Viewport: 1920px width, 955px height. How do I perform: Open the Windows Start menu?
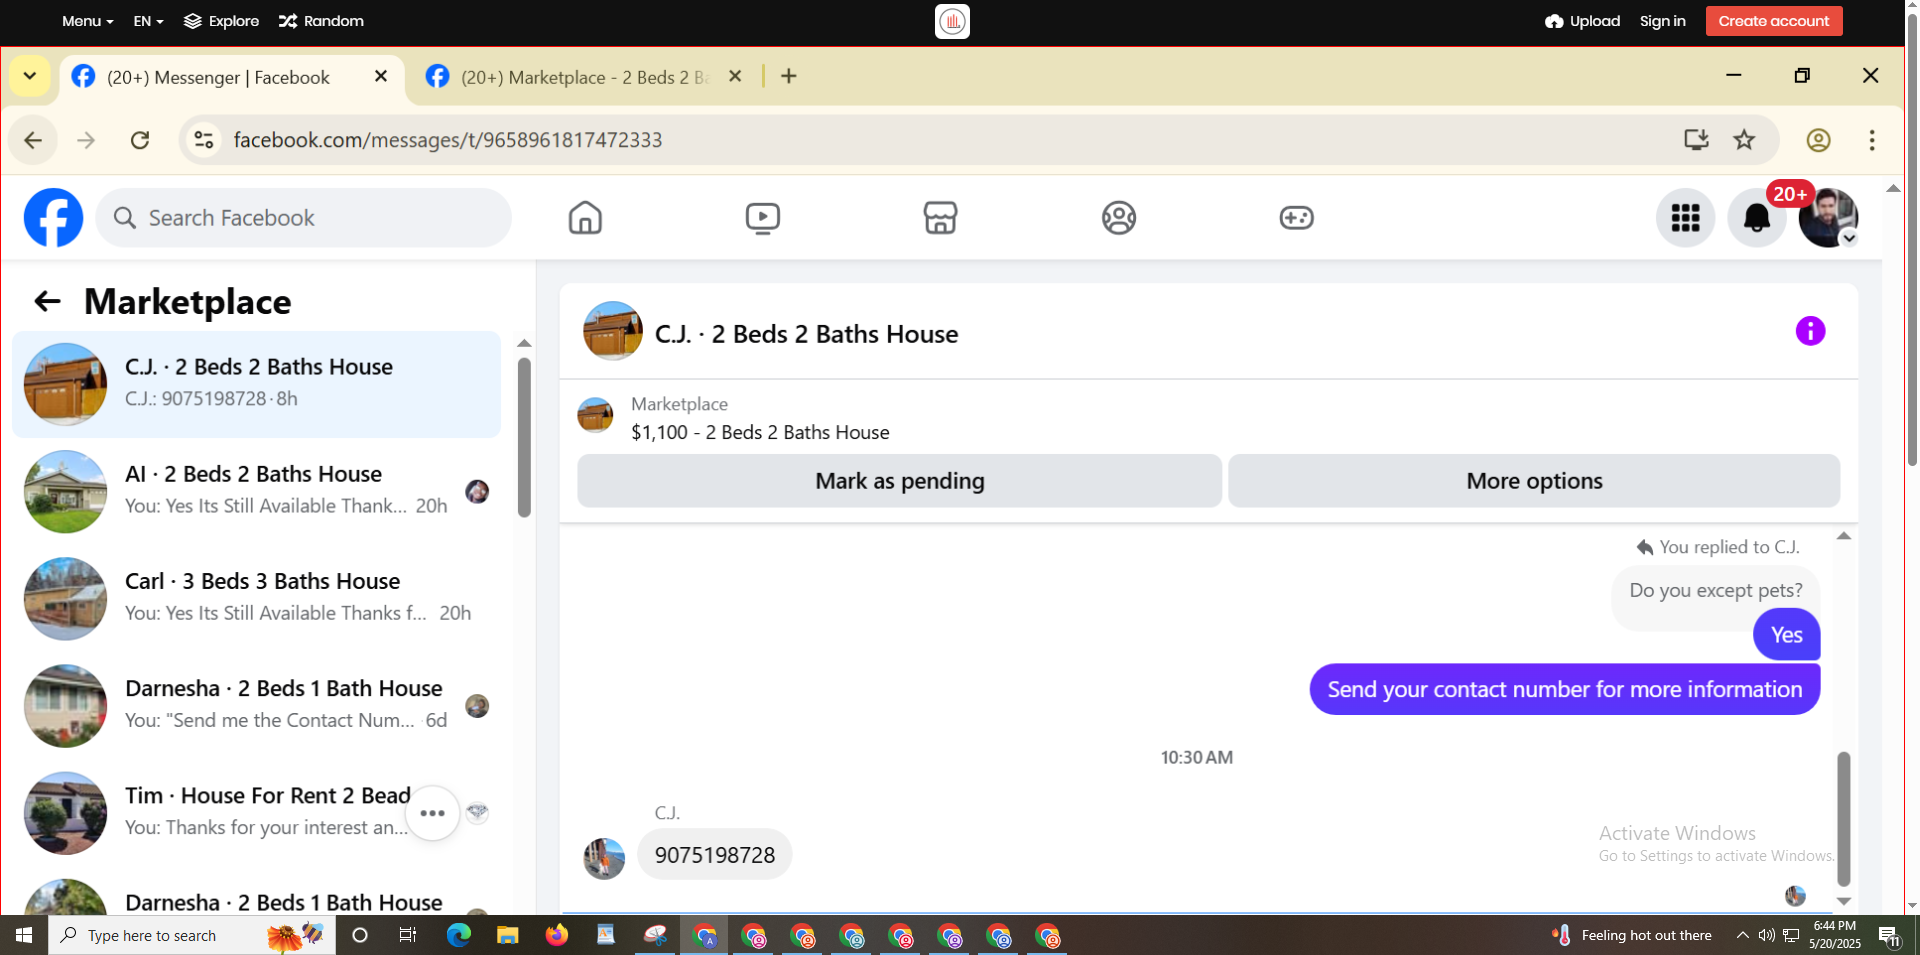coord(24,935)
